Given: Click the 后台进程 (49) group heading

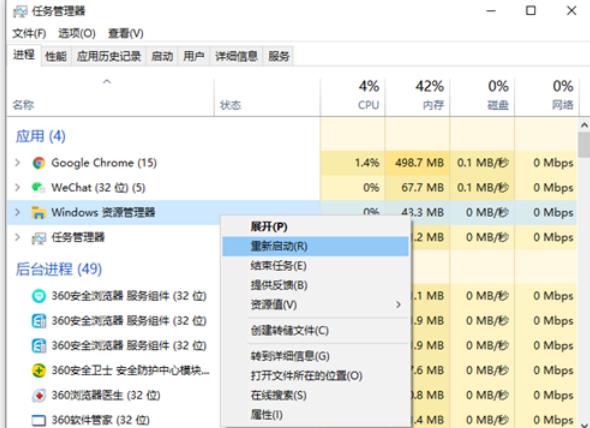Looking at the screenshot, I should tap(59, 269).
